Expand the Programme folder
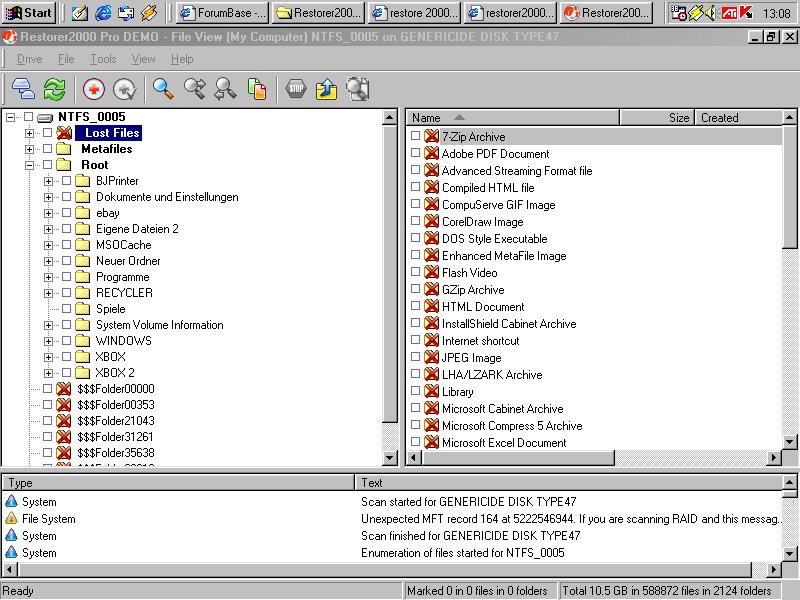The height and width of the screenshot is (600, 800). pos(48,277)
